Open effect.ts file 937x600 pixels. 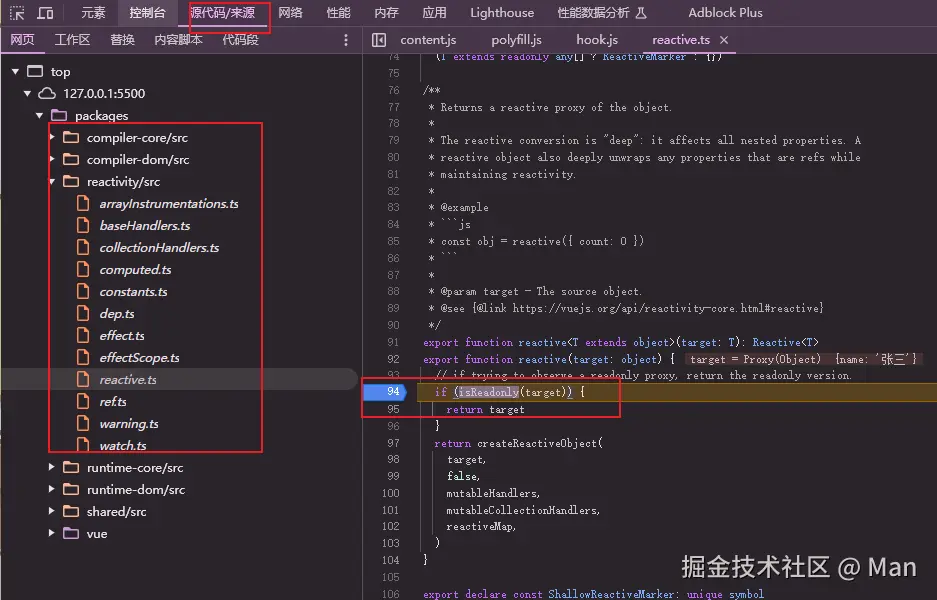[122, 336]
